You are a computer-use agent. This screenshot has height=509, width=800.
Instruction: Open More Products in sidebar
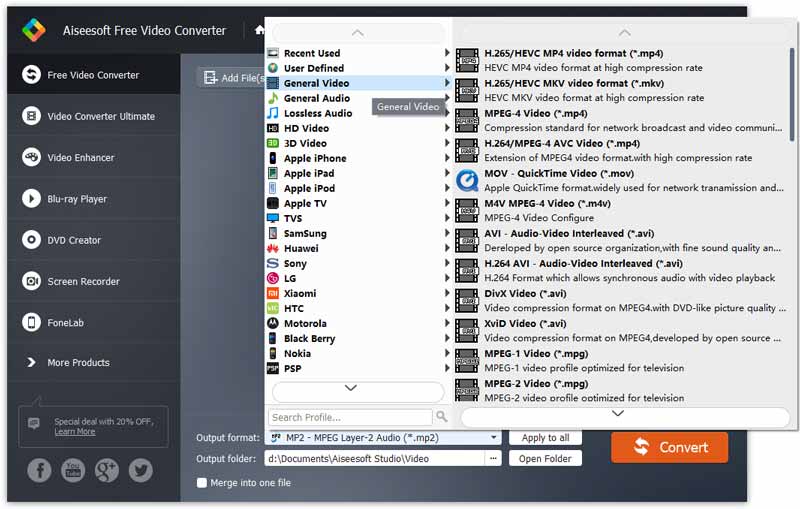click(x=78, y=362)
